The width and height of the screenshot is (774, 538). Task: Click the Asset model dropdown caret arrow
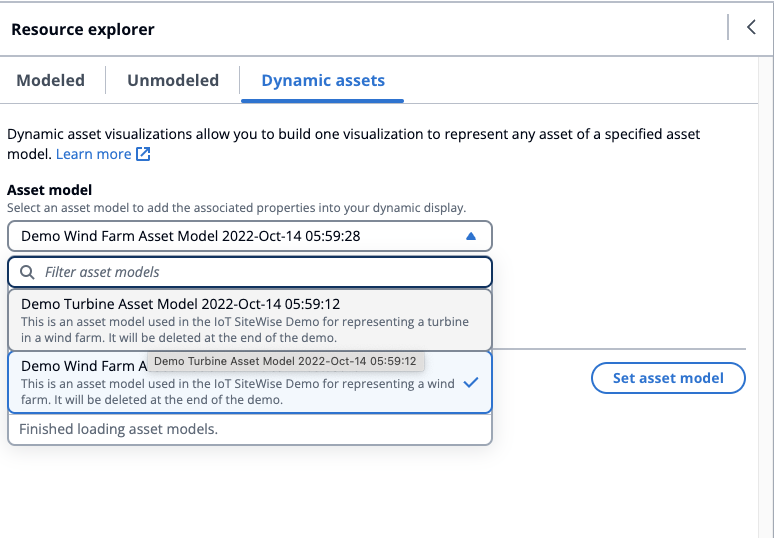click(x=472, y=236)
